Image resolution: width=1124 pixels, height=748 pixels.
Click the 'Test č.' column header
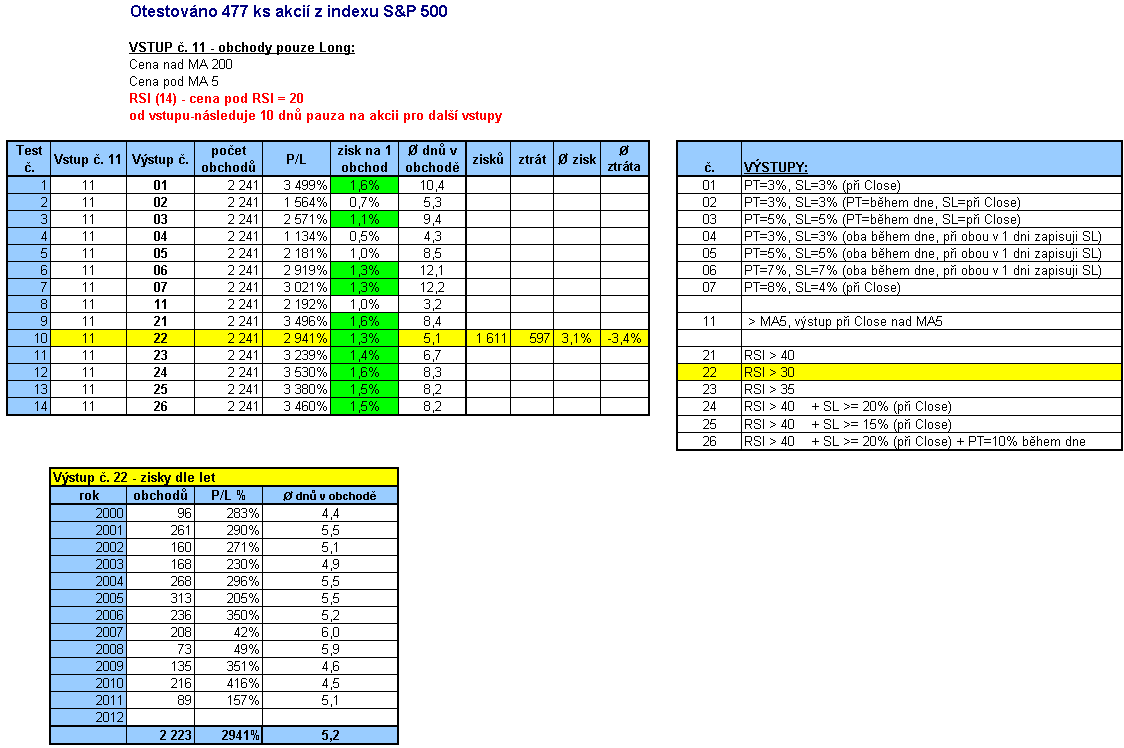tap(29, 158)
